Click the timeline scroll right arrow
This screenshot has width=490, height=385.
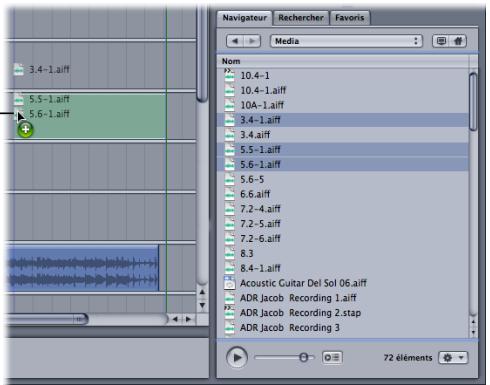coord(188,319)
